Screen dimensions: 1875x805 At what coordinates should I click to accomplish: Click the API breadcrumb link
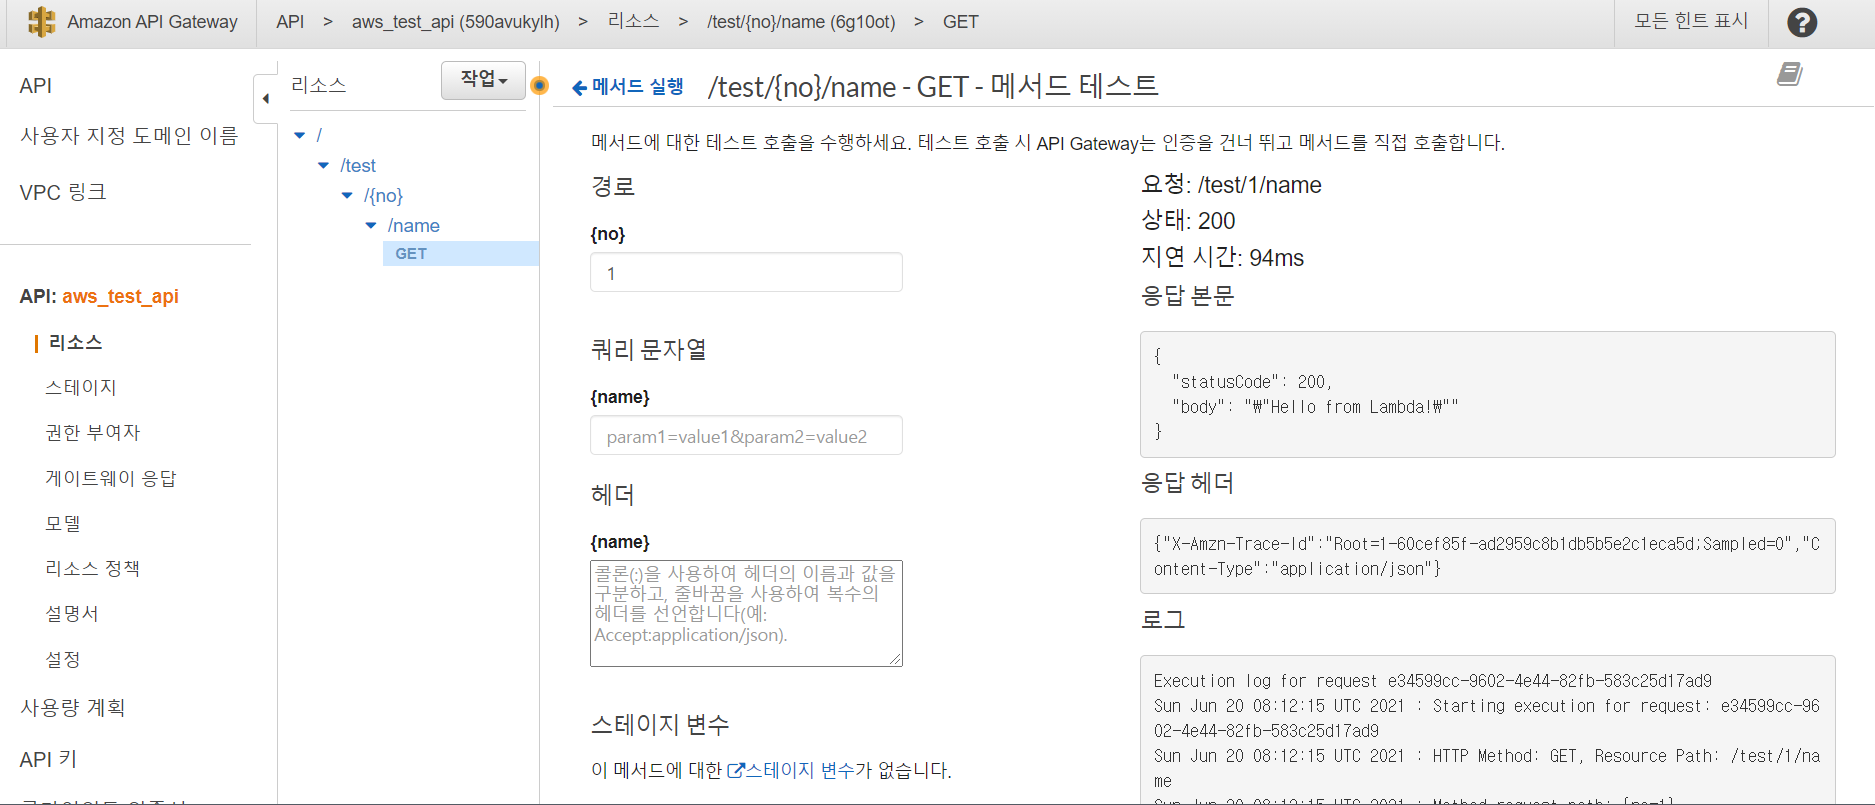pos(290,22)
